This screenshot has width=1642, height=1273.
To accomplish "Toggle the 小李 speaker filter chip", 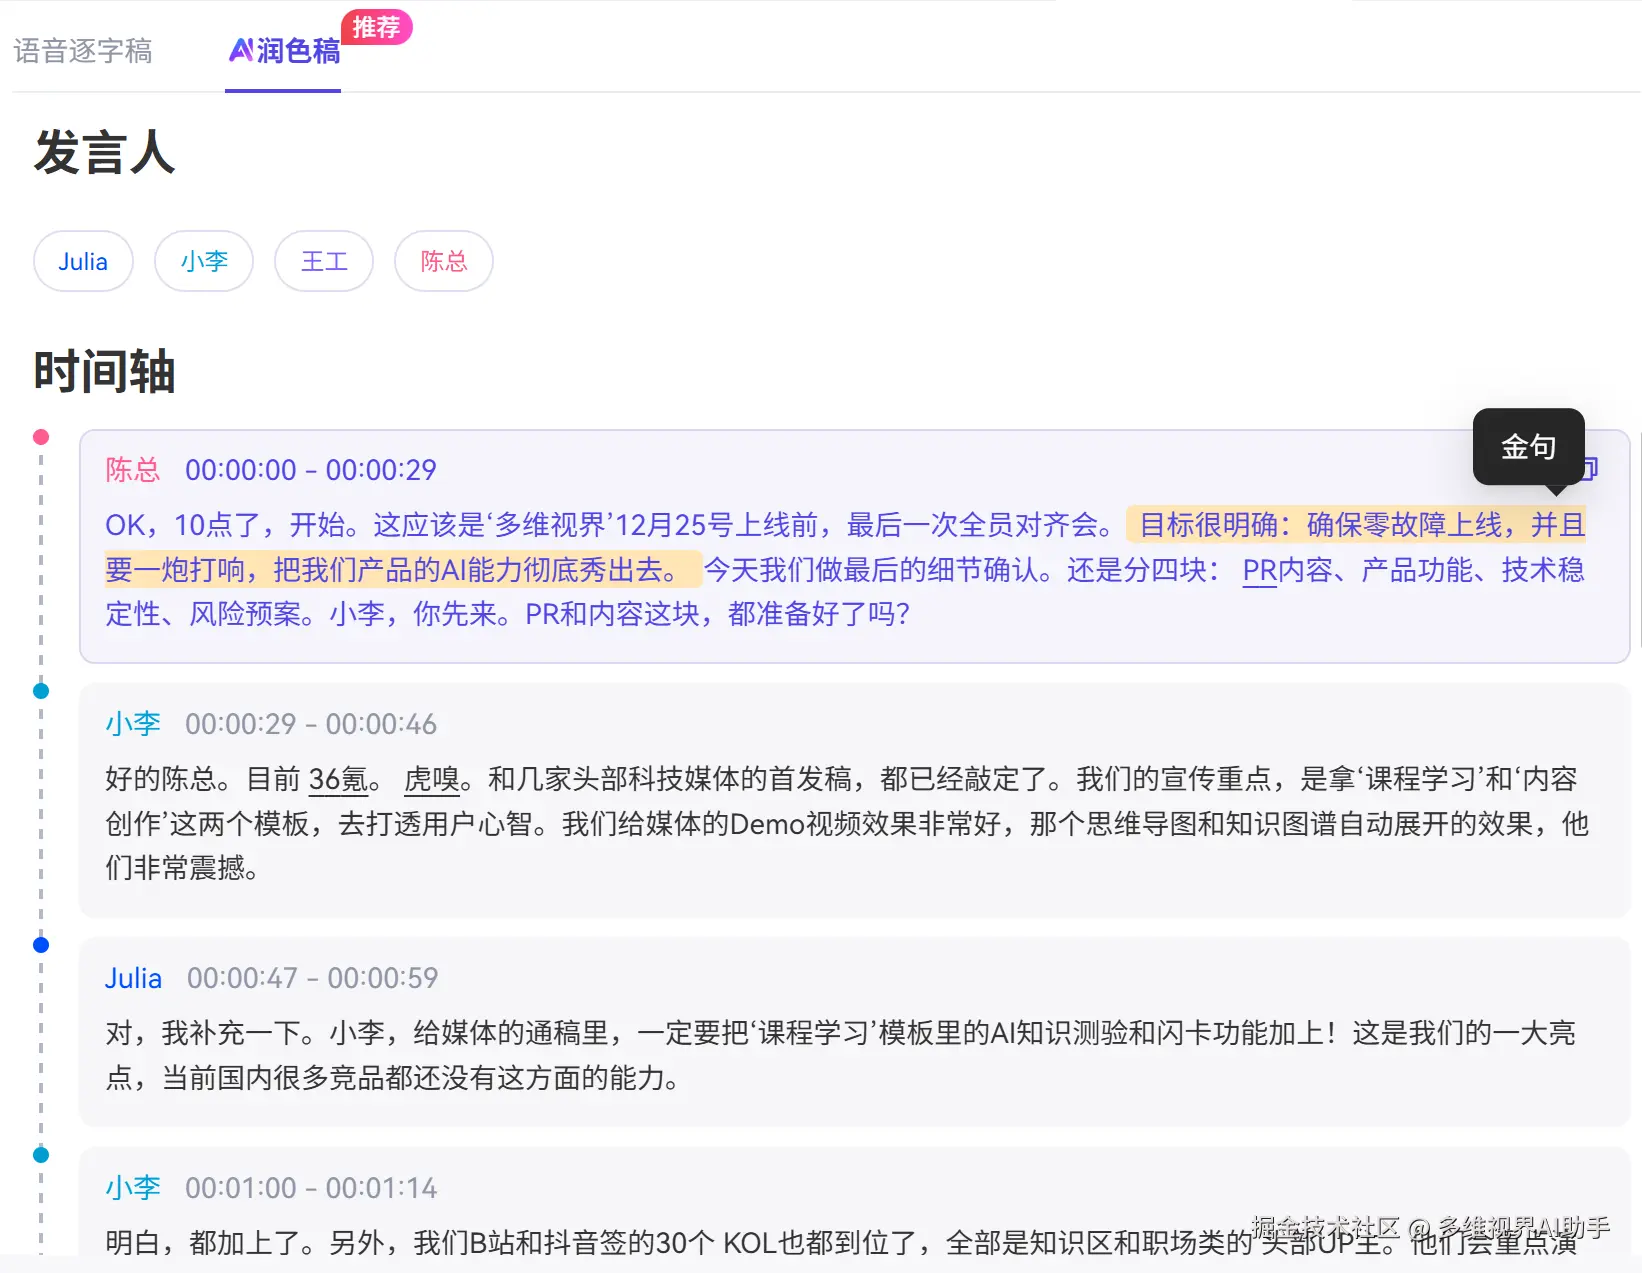I will 204,261.
